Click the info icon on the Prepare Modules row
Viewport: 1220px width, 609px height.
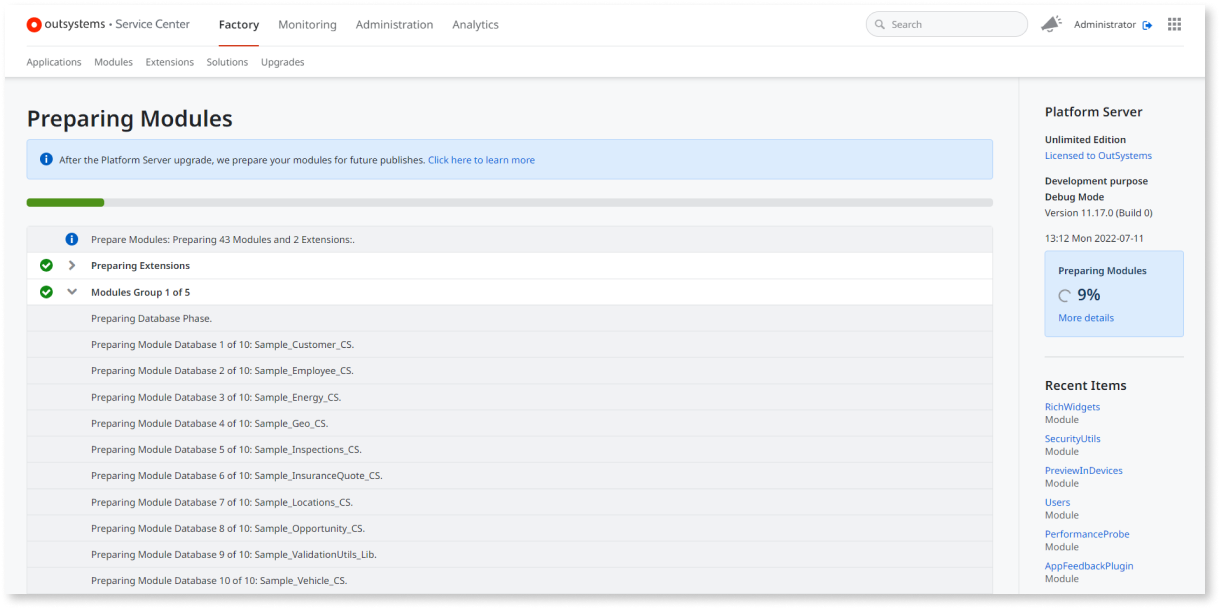point(70,238)
